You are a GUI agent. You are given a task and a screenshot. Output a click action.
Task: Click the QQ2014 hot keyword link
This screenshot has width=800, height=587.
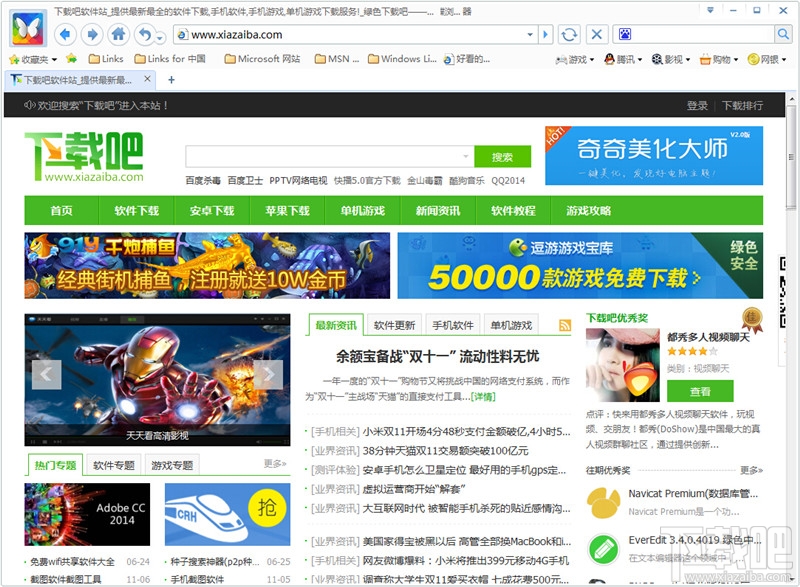coord(508,181)
